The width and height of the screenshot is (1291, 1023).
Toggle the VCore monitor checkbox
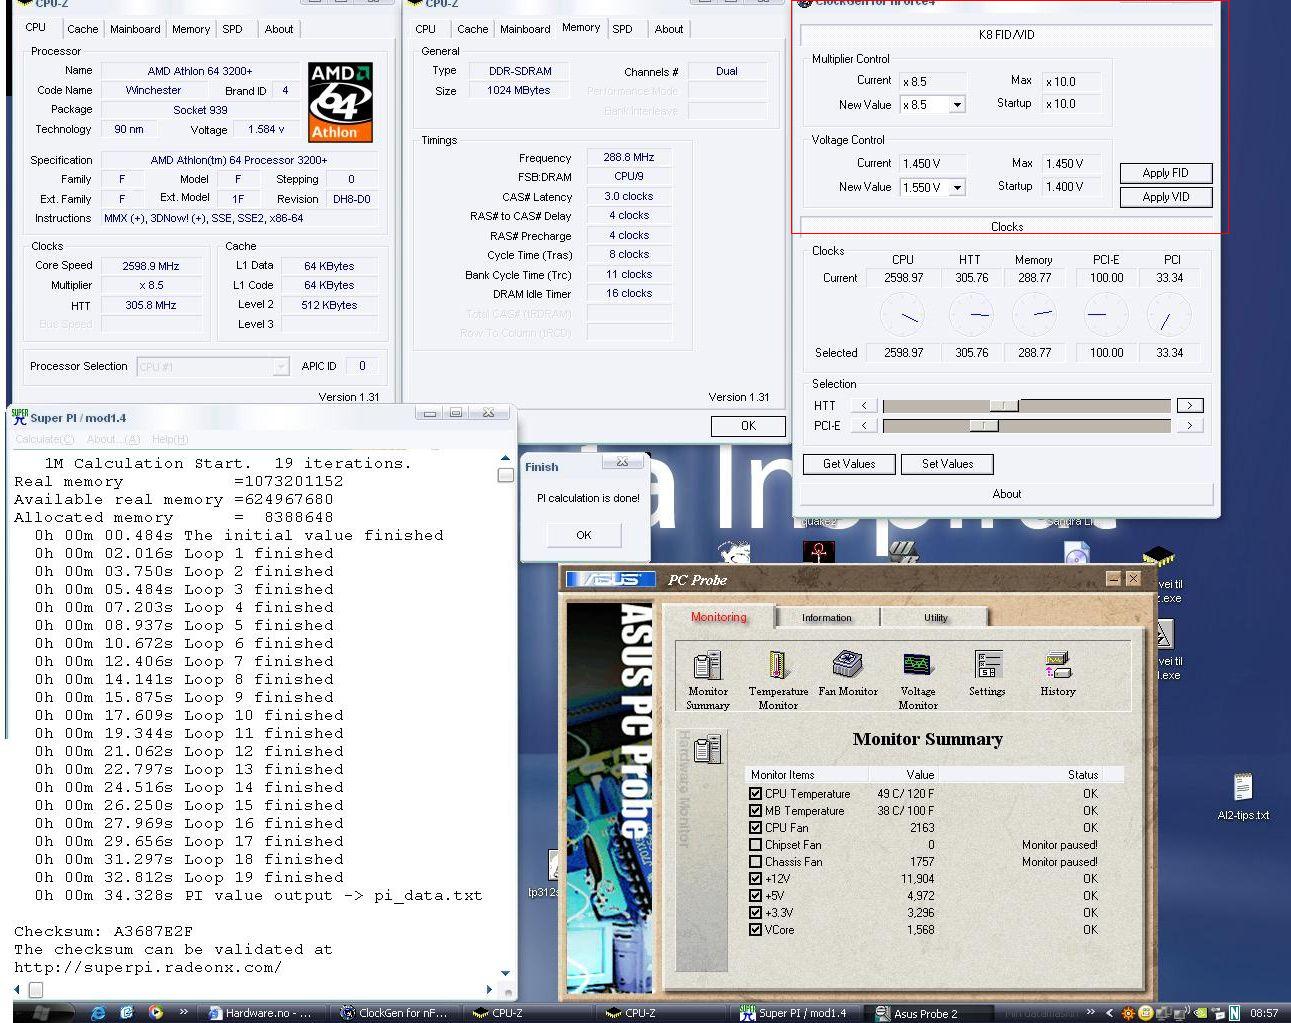click(x=756, y=930)
